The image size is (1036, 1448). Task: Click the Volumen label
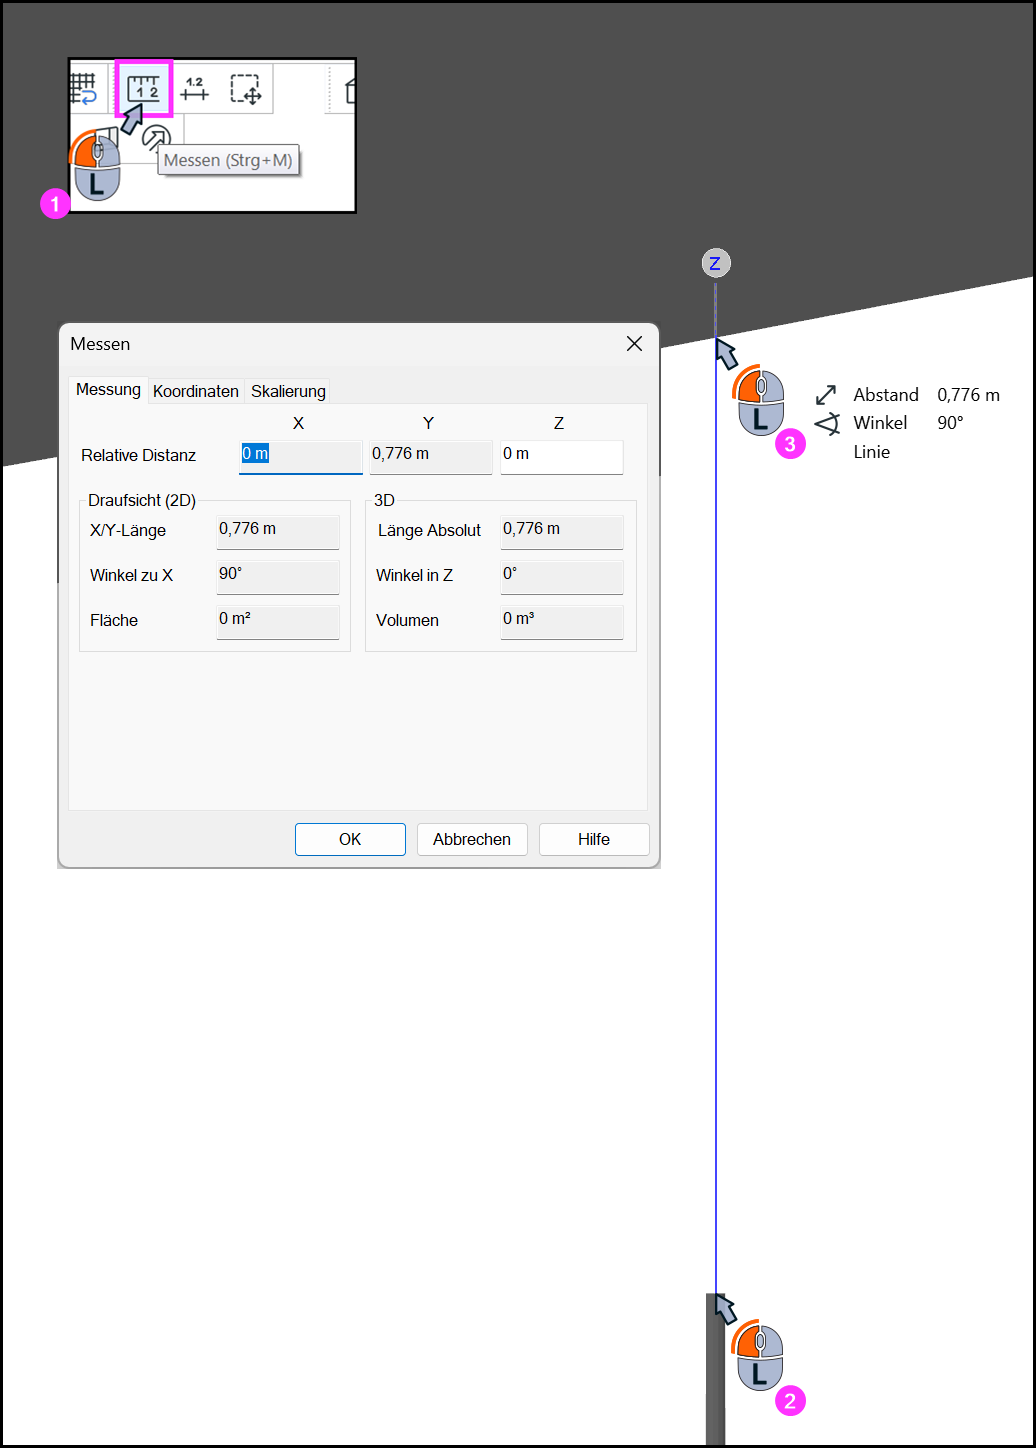407,620
